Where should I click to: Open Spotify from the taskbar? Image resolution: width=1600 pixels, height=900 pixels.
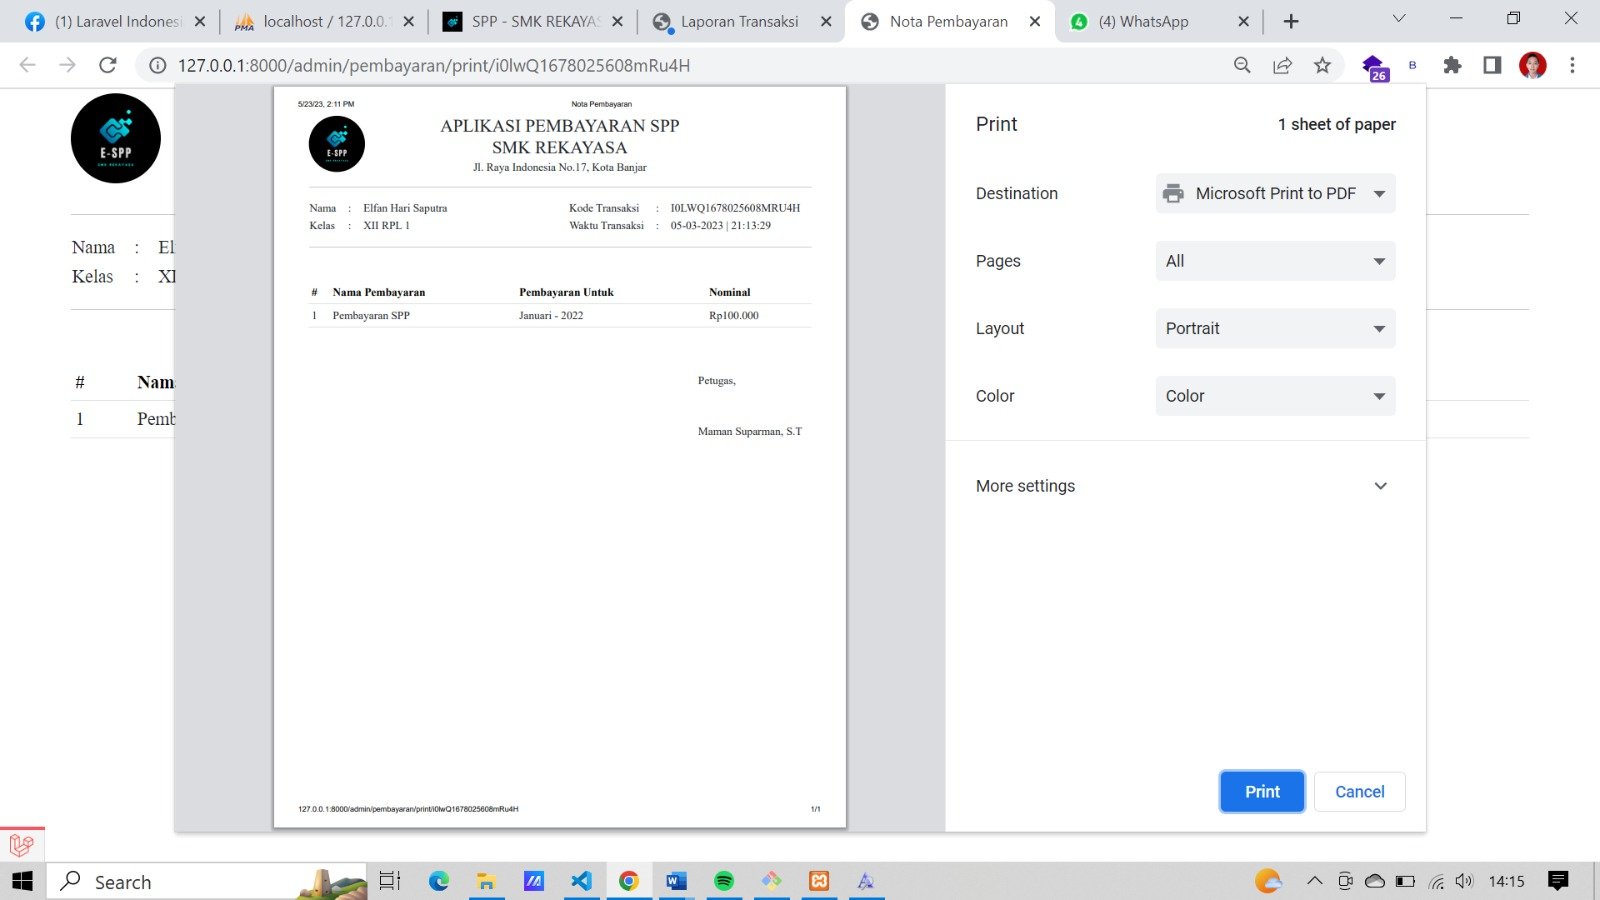click(x=724, y=881)
